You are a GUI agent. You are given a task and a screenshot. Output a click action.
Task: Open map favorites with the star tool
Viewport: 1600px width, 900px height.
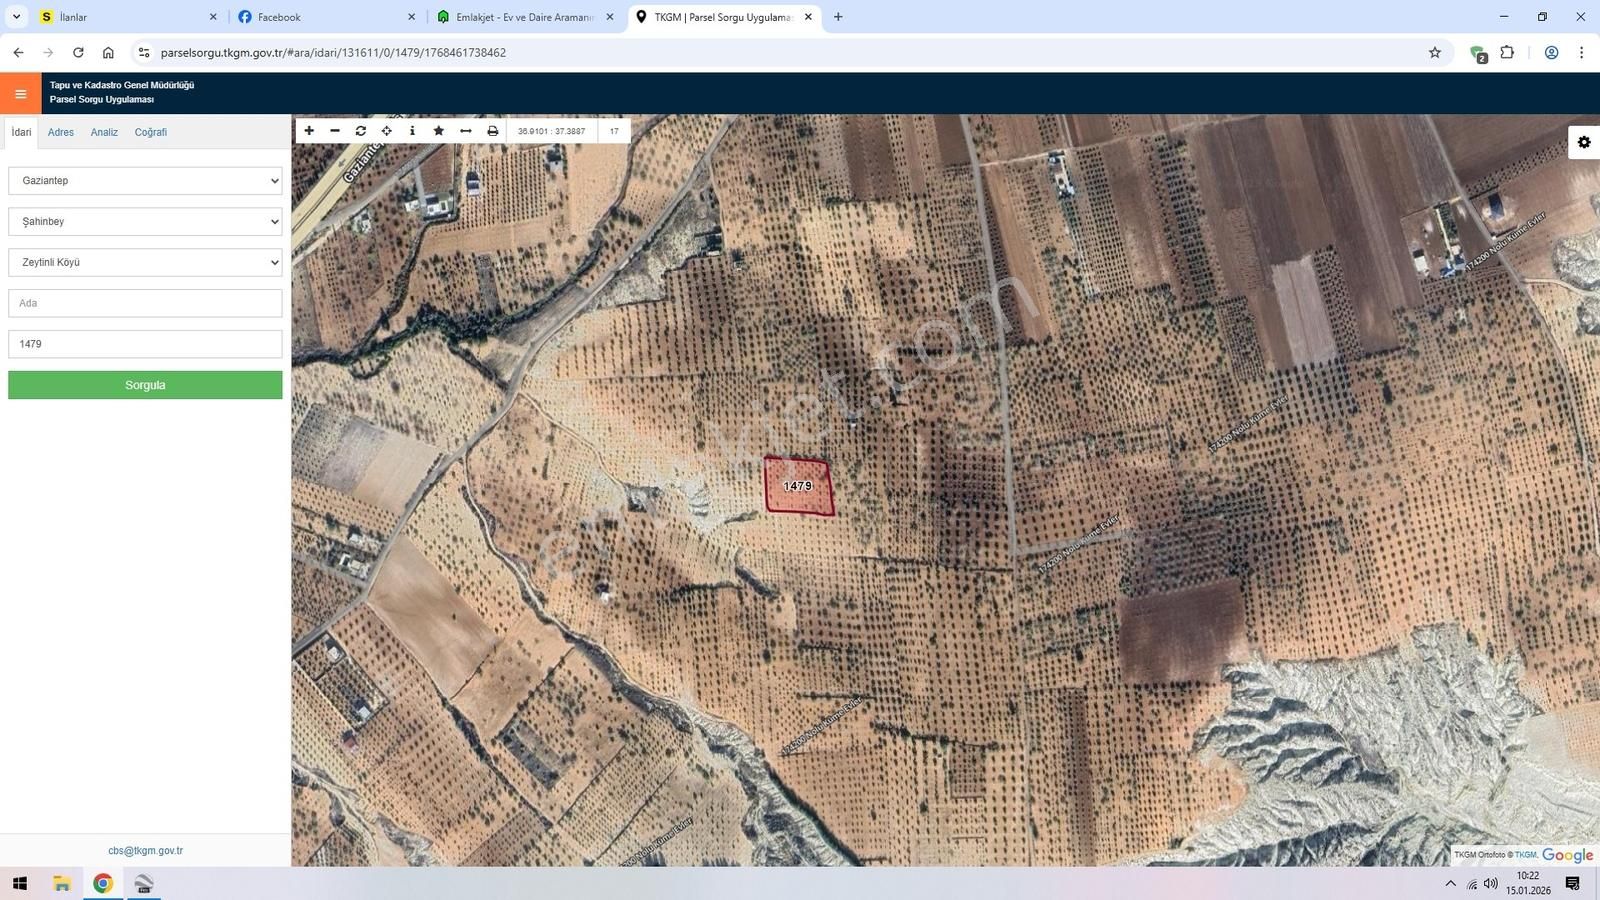point(439,131)
